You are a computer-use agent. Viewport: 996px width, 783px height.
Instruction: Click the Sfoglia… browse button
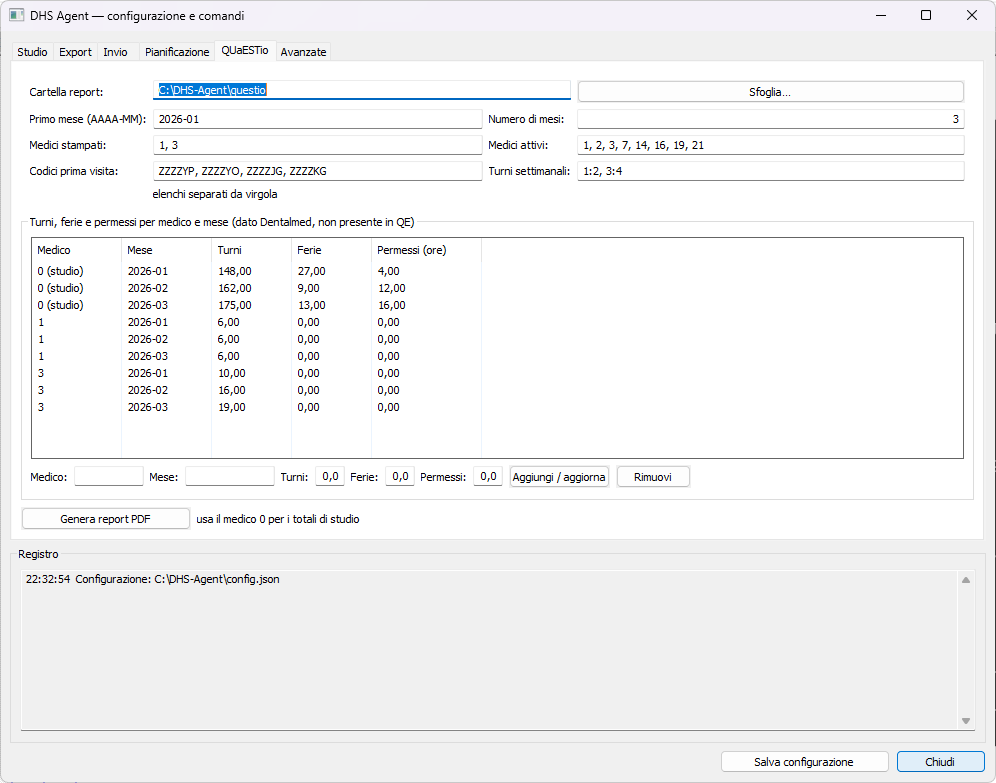pyautogui.click(x=770, y=92)
